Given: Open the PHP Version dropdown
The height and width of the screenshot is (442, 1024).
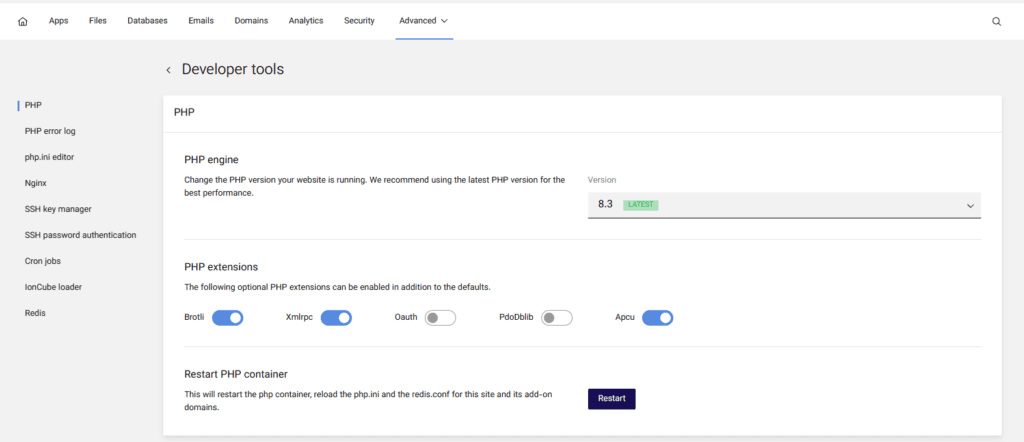Looking at the screenshot, I should tap(784, 205).
